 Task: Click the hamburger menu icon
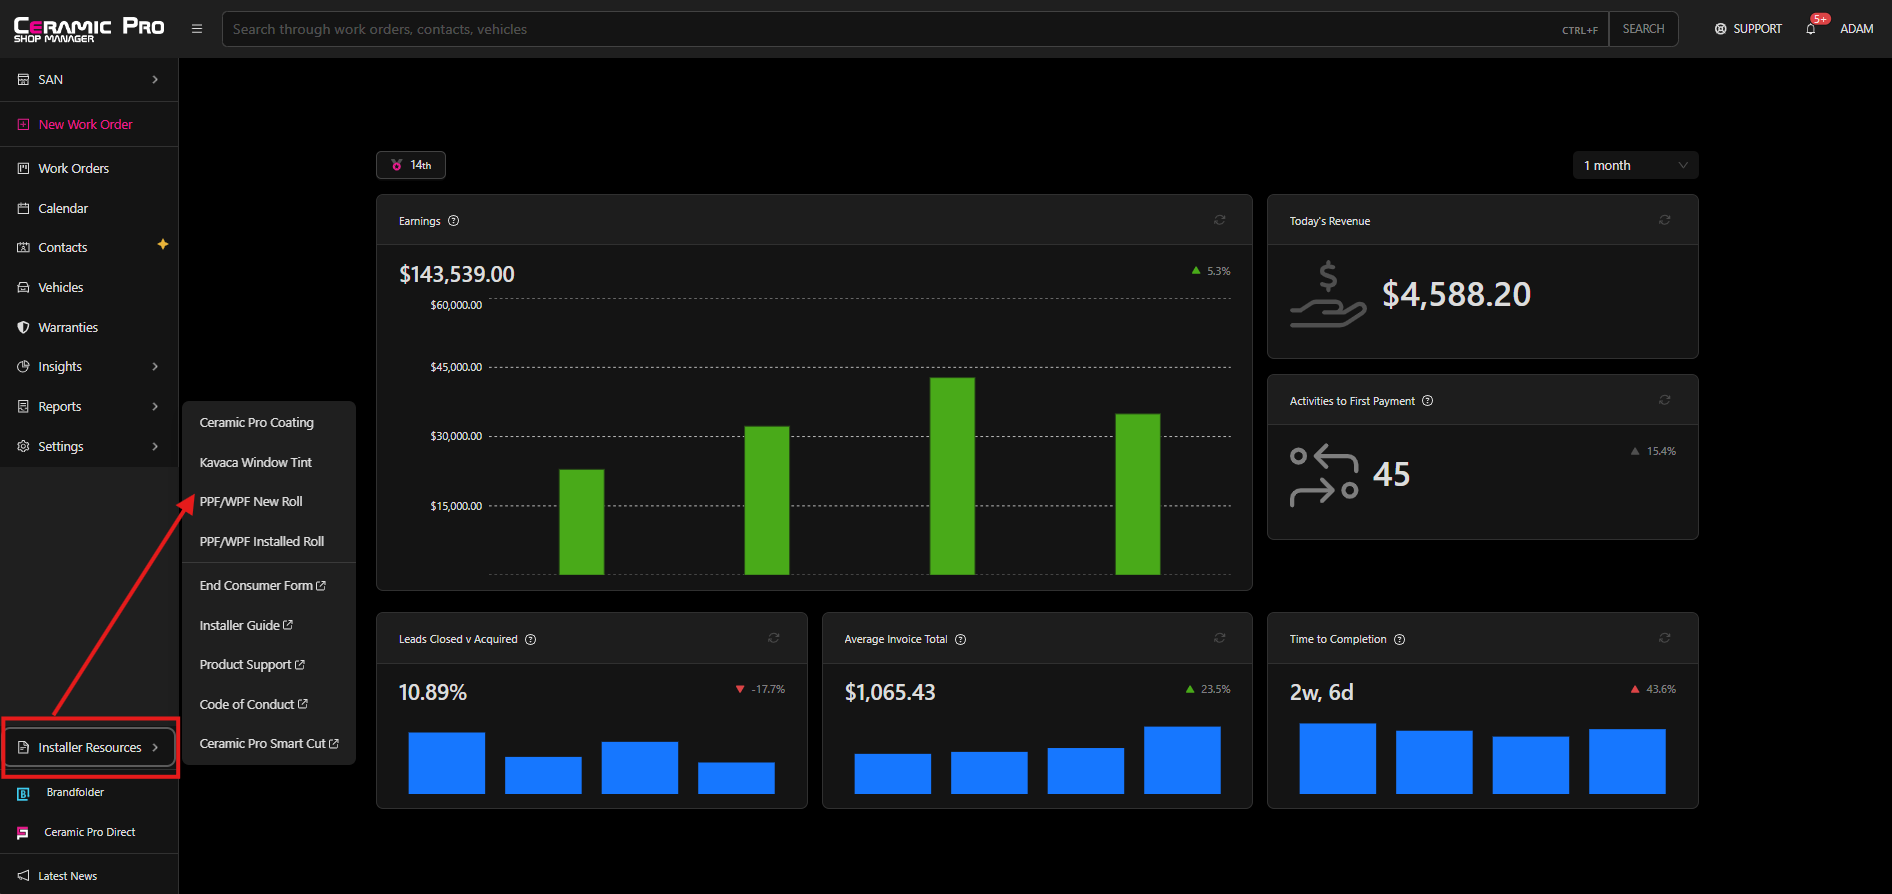(x=197, y=29)
